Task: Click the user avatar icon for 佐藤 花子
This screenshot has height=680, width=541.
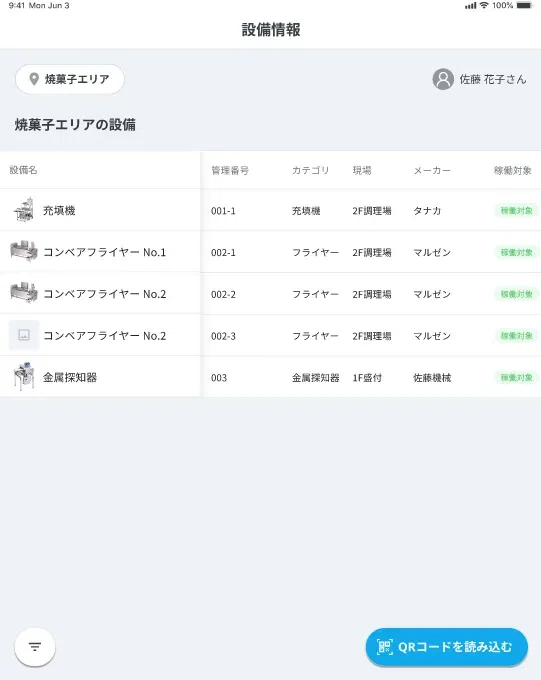Action: [443, 79]
